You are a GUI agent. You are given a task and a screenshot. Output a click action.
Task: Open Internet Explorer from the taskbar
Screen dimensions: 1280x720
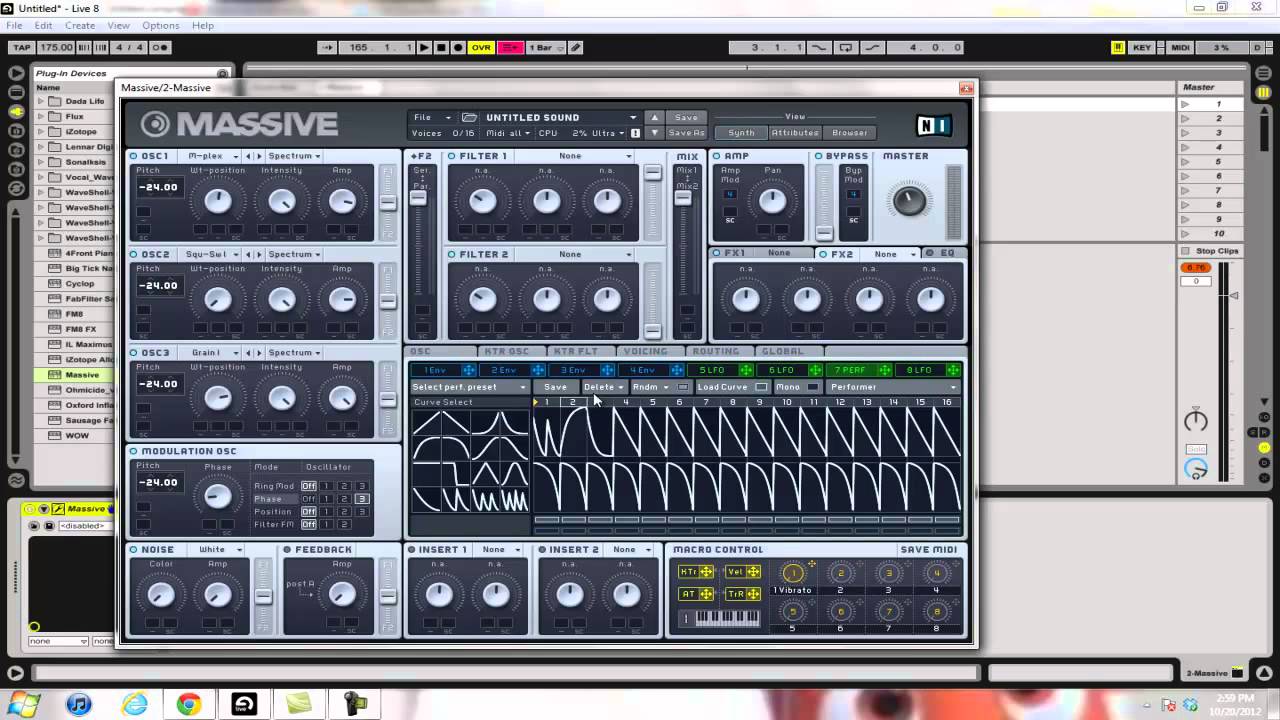click(134, 704)
